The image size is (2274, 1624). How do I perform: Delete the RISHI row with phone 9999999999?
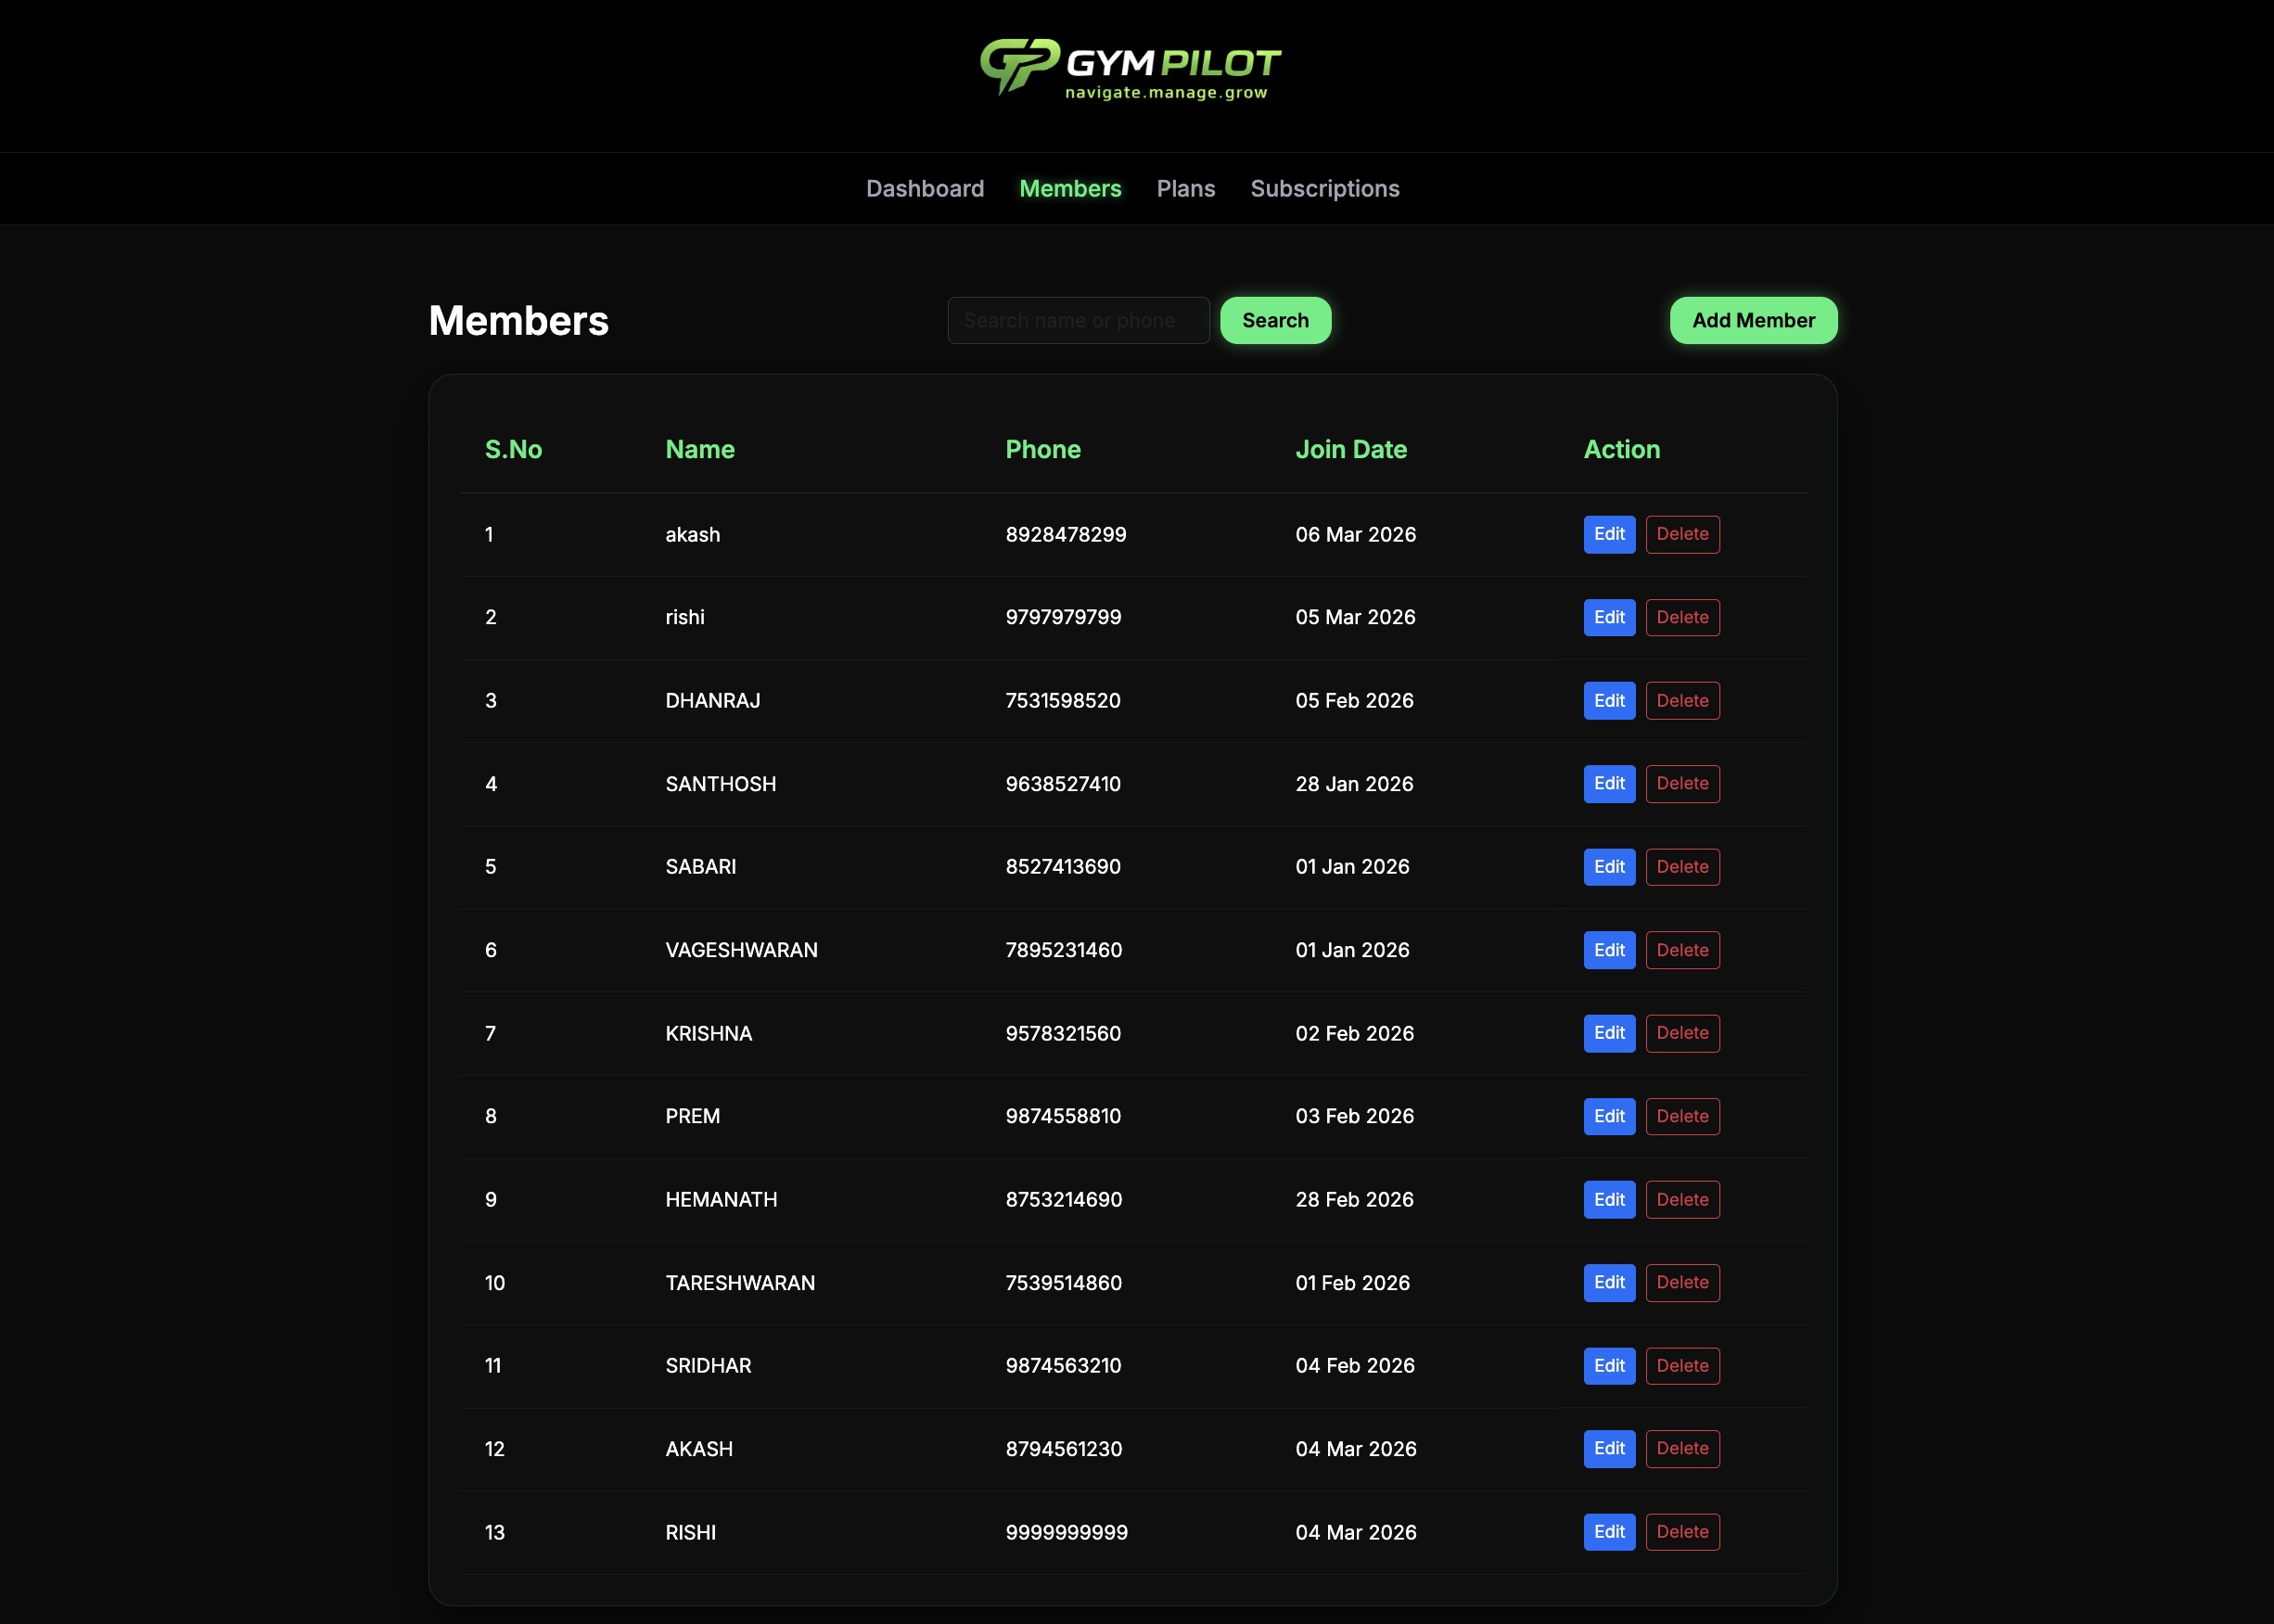coord(1681,1531)
